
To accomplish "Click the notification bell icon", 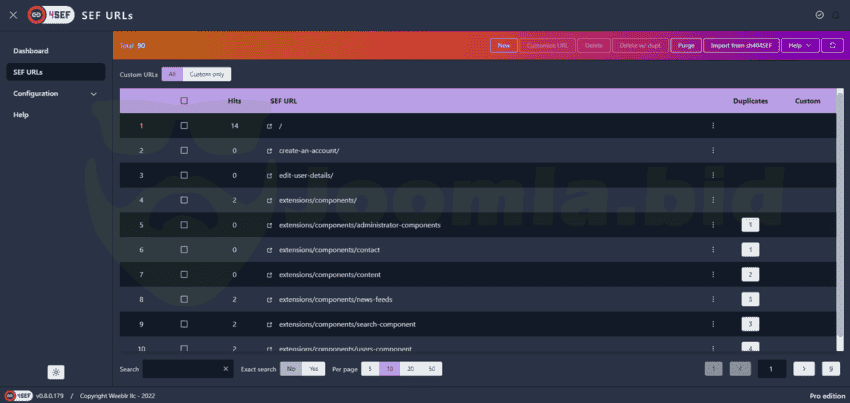I will coord(836,15).
